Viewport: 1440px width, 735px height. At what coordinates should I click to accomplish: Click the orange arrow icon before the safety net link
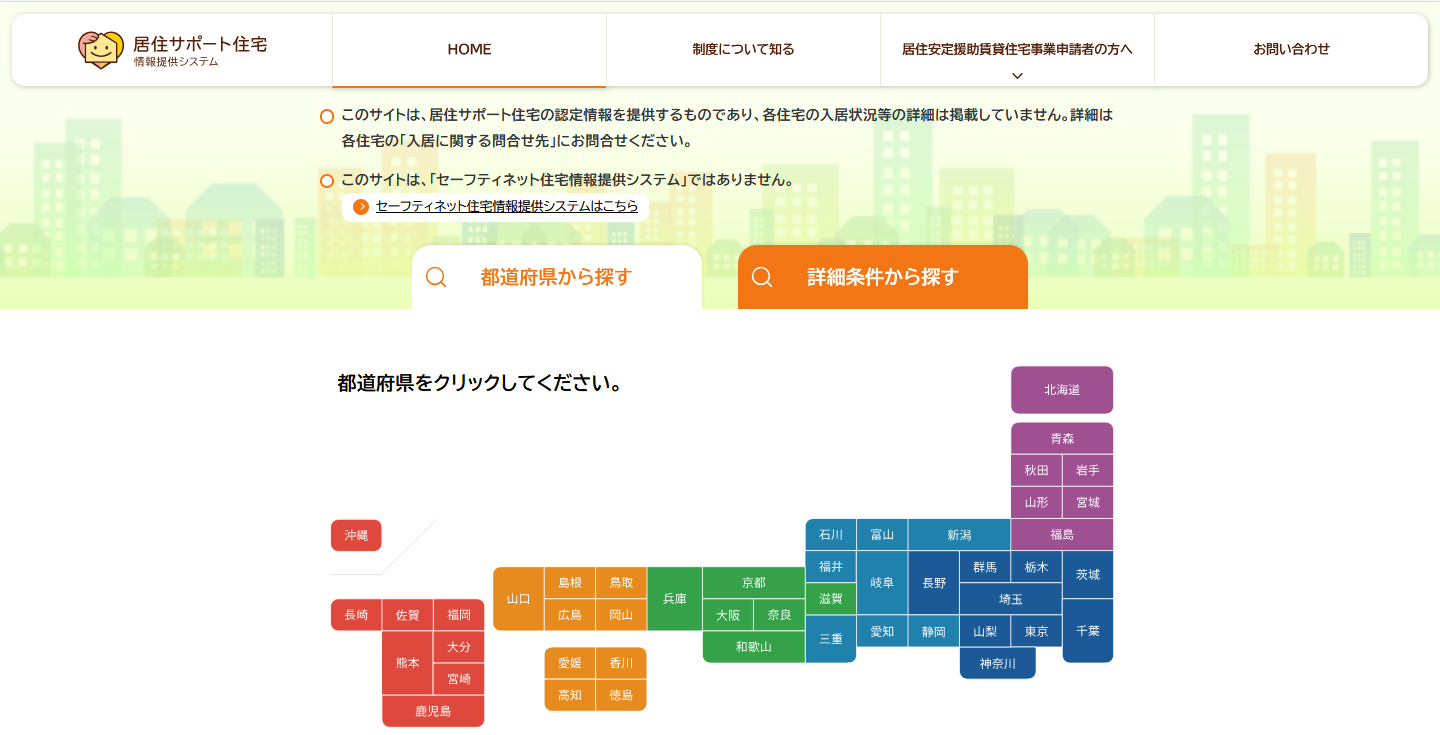click(x=360, y=207)
